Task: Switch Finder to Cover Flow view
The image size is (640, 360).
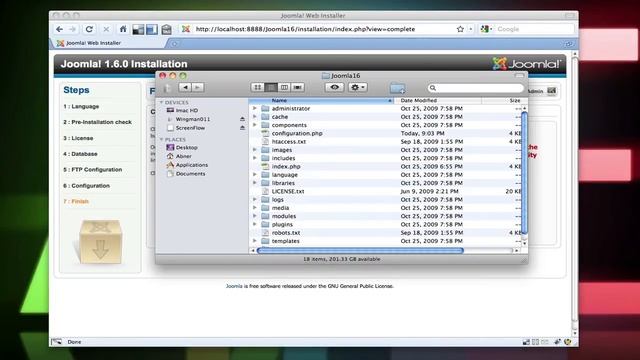Action: pyautogui.click(x=298, y=87)
